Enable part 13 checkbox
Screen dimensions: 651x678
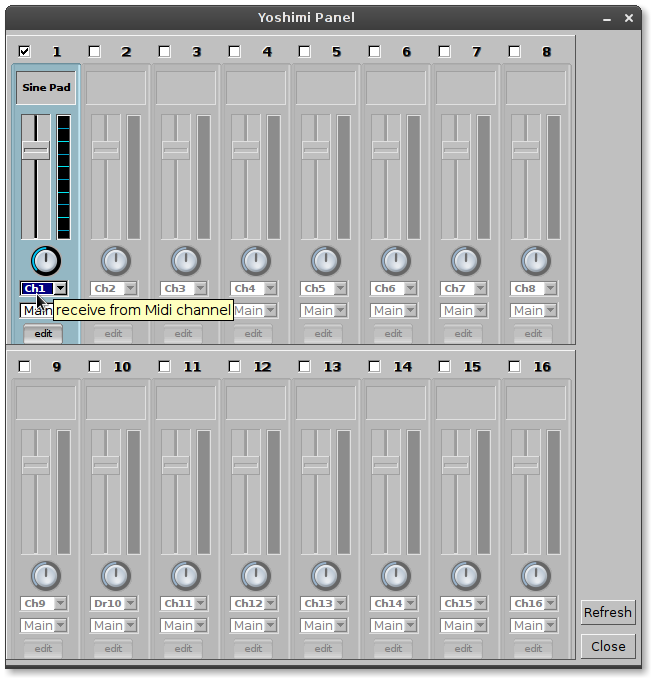[x=305, y=367]
